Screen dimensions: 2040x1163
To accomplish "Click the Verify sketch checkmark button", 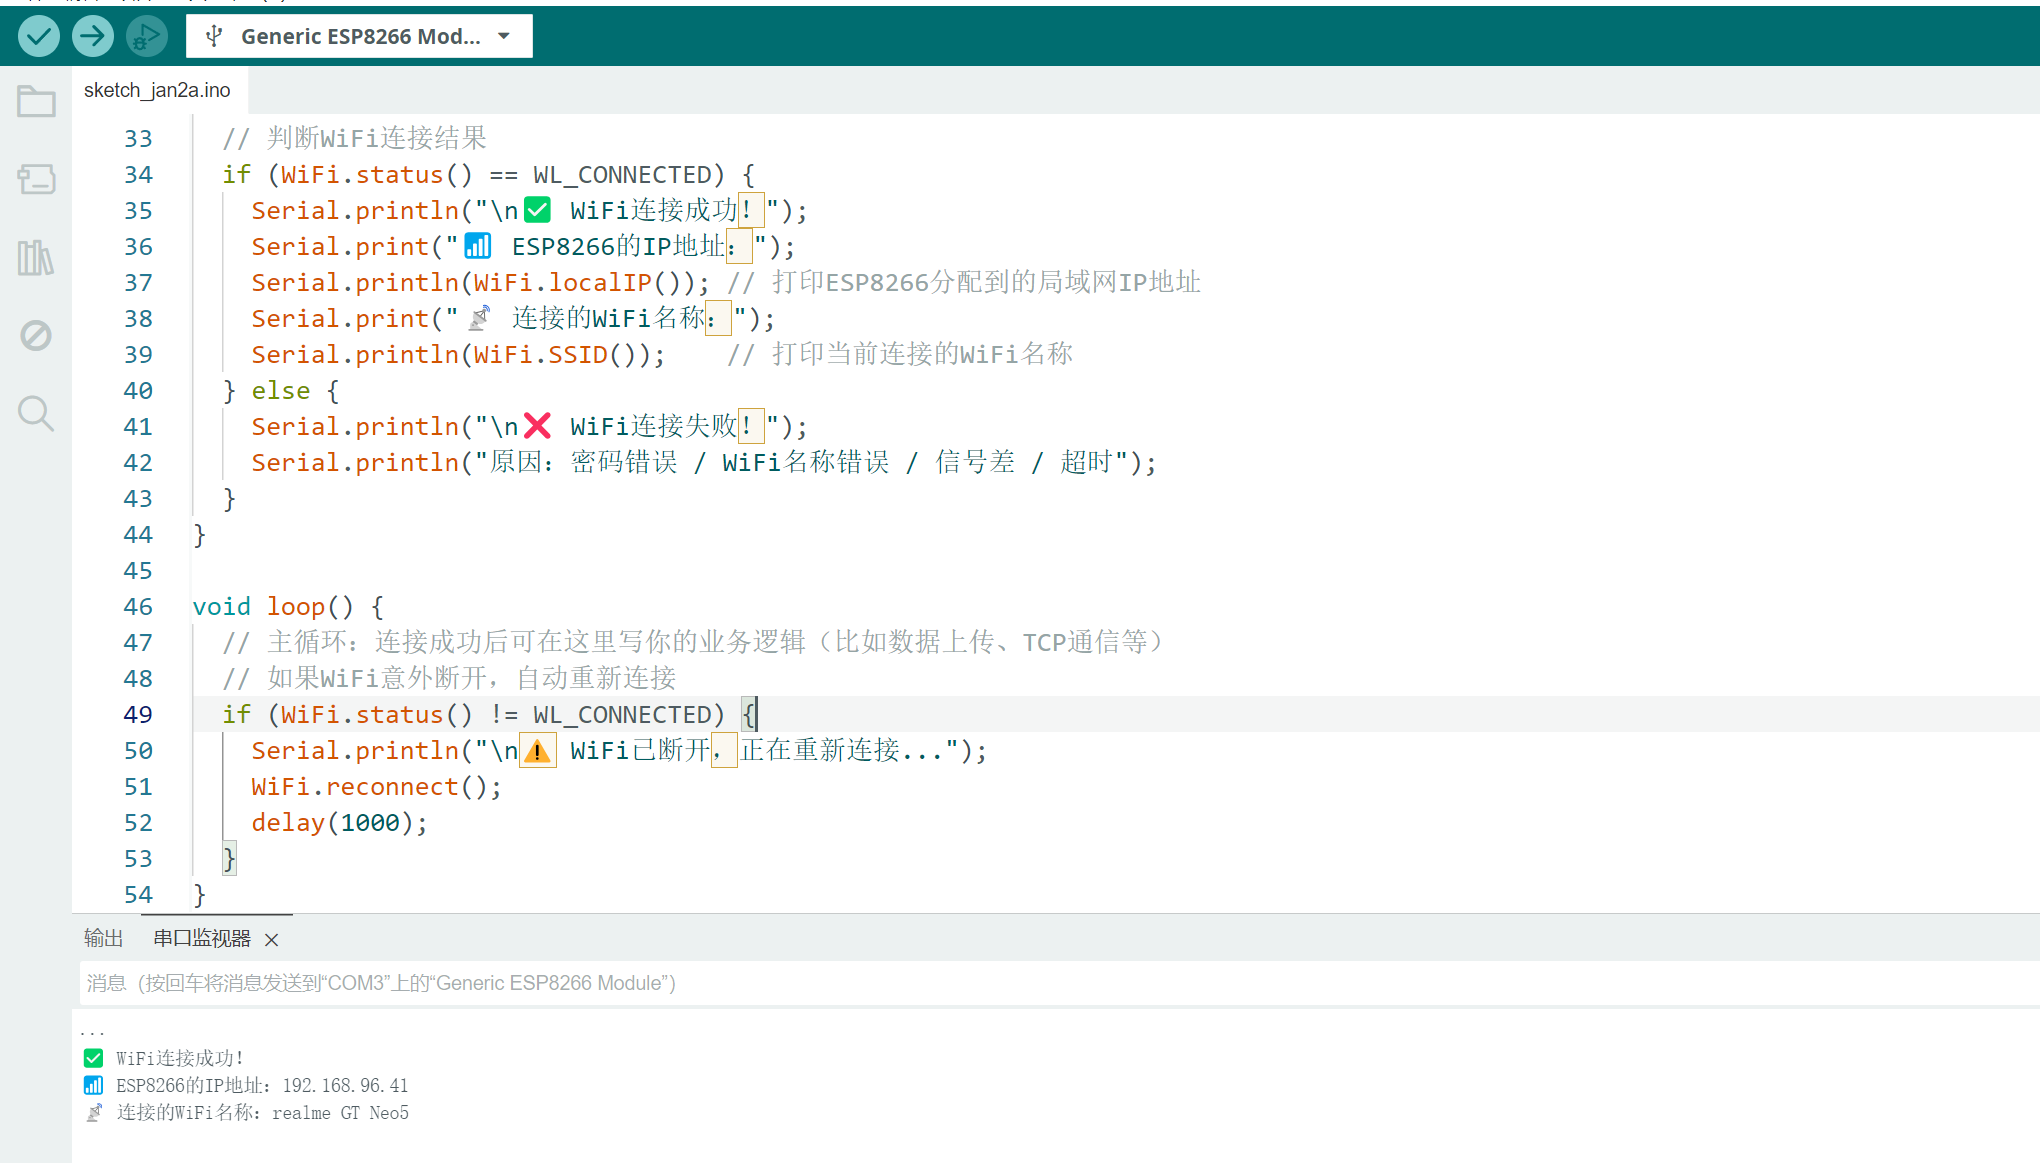I will (x=38, y=36).
